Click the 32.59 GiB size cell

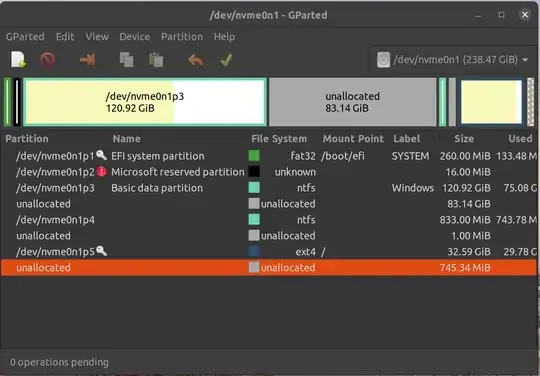point(469,252)
